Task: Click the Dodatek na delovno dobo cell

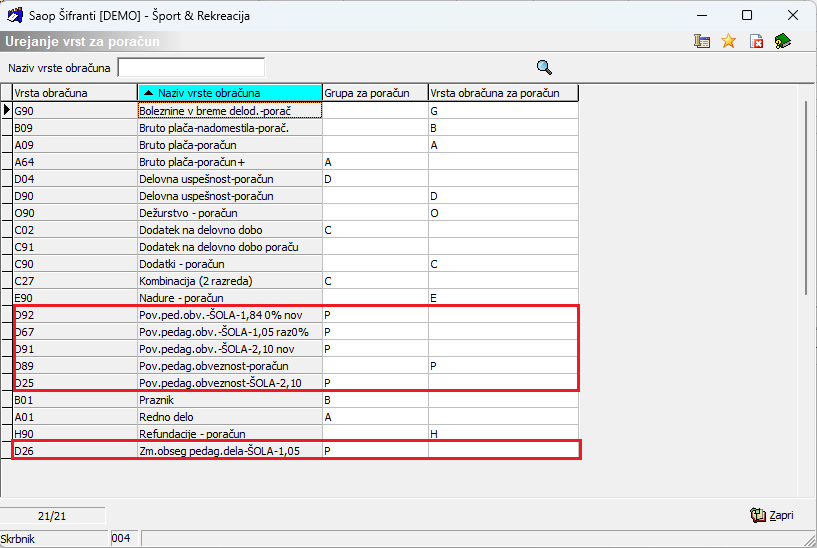Action: click(230, 230)
